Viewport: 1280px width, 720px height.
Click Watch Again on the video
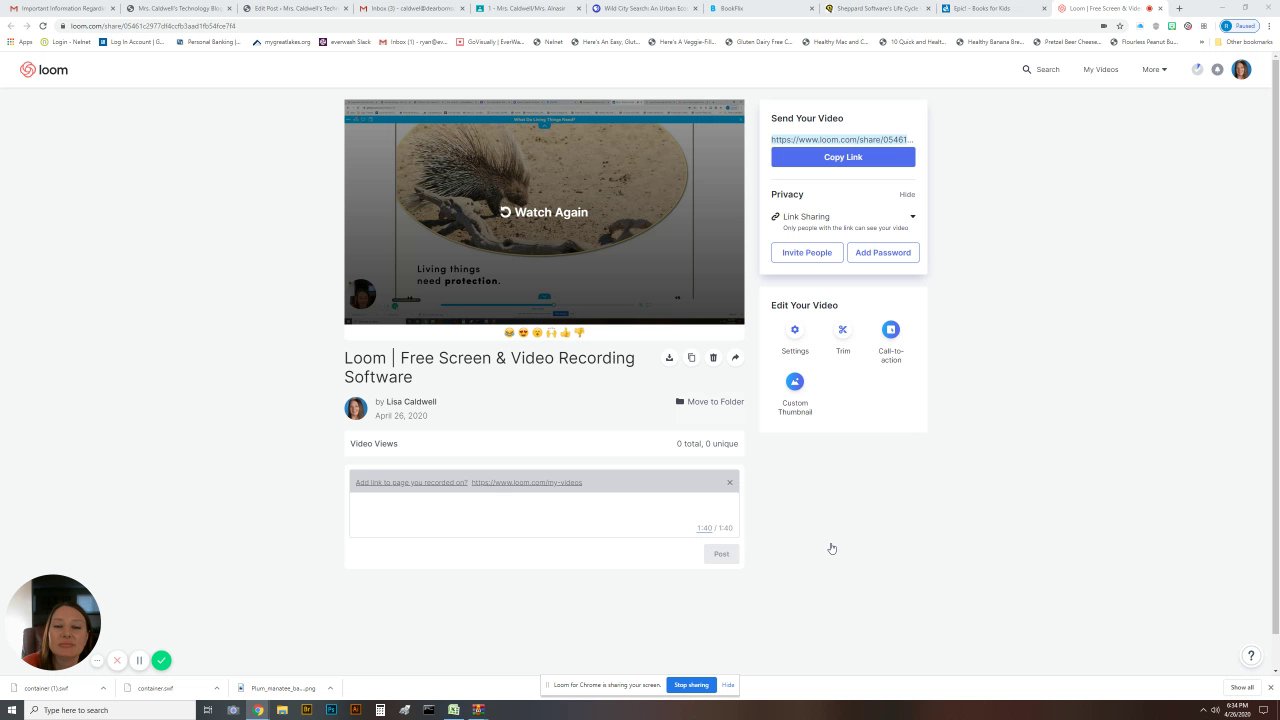point(544,212)
